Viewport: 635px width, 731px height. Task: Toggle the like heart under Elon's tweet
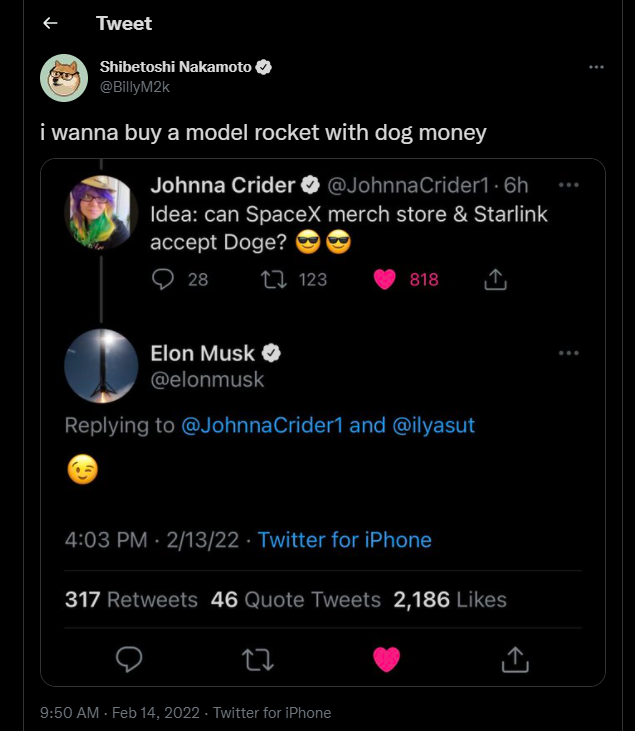tap(386, 659)
